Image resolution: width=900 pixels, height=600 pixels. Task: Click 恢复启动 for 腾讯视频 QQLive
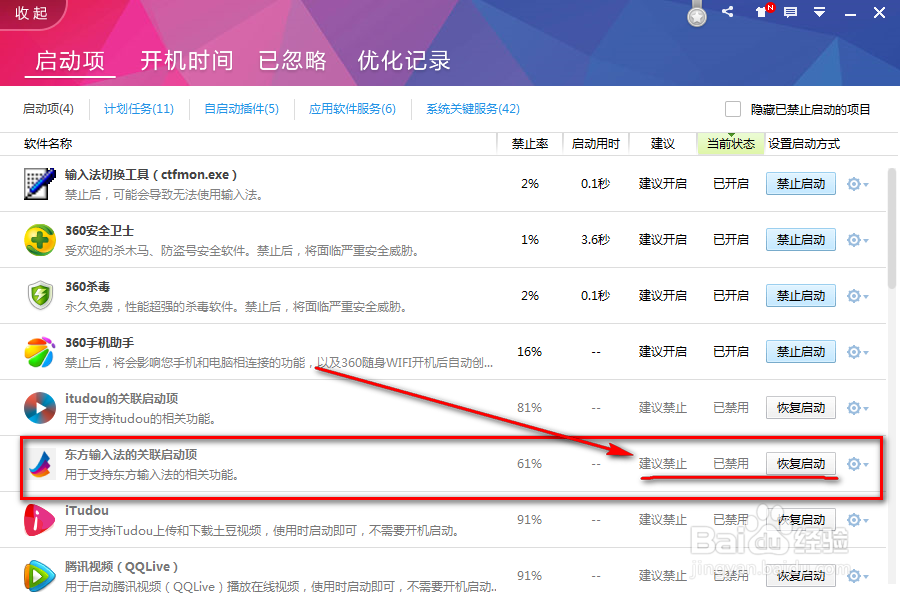click(801, 575)
